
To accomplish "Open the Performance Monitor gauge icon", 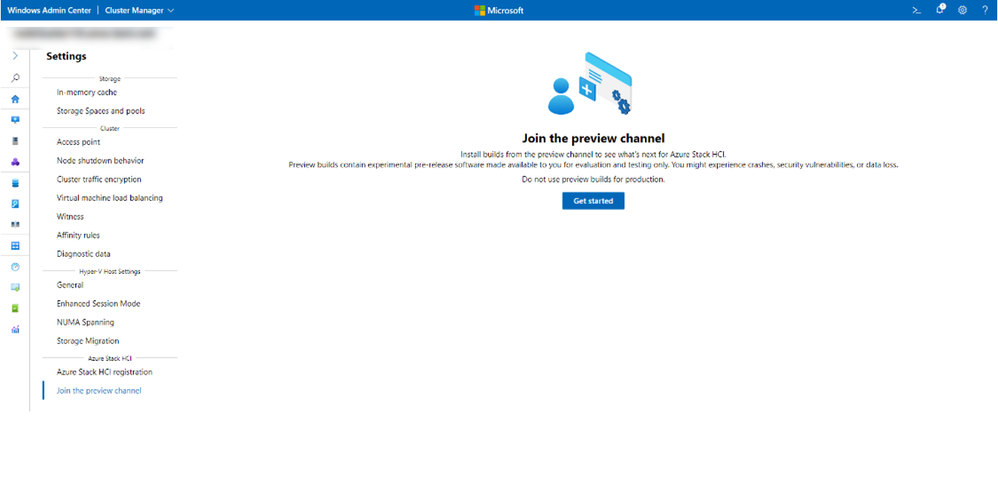I will (15, 267).
